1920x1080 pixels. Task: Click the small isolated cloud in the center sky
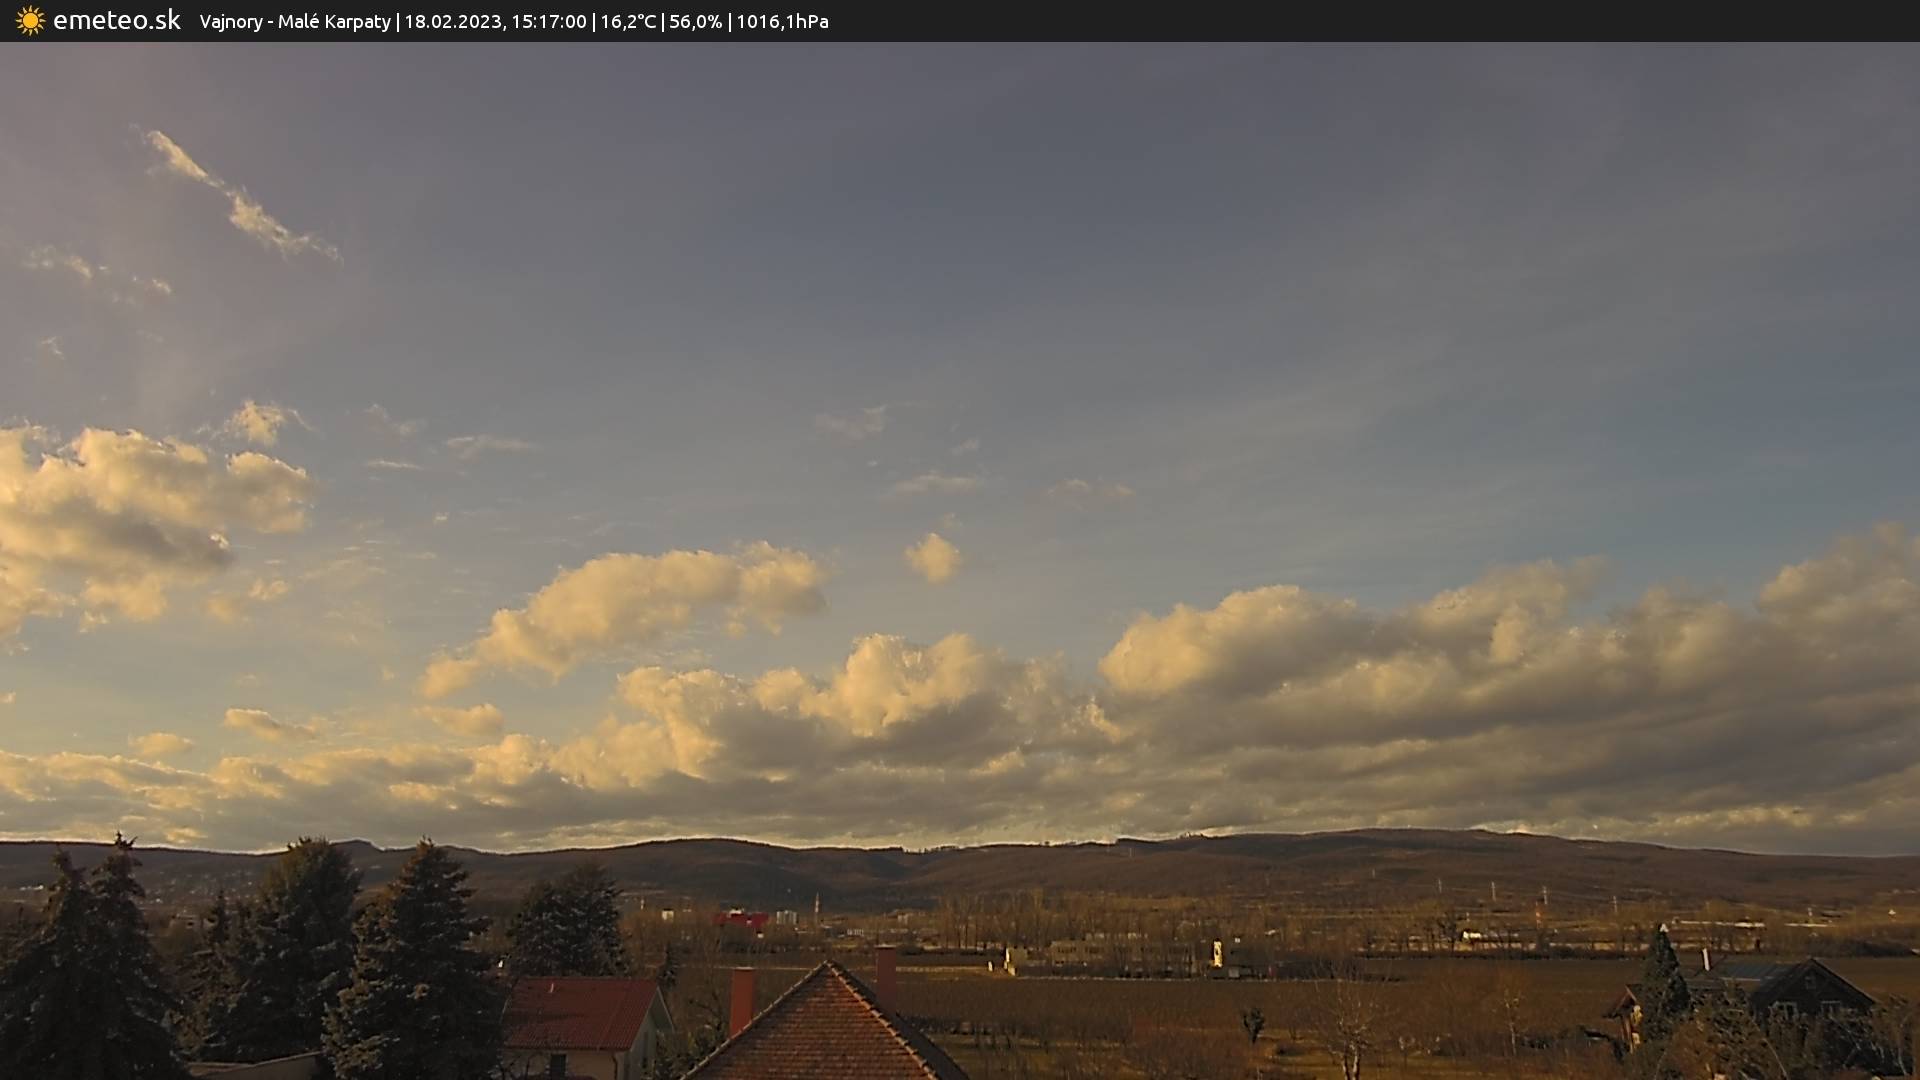[933, 557]
